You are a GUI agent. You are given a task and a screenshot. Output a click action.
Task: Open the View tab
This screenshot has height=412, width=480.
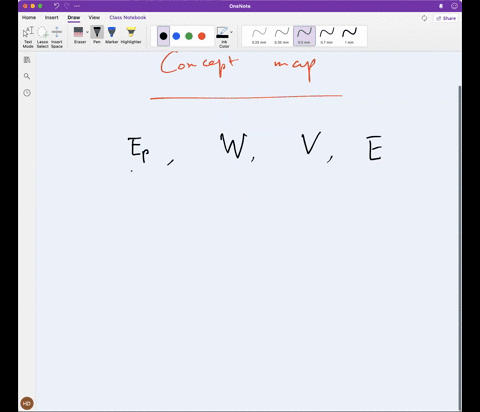tap(94, 17)
